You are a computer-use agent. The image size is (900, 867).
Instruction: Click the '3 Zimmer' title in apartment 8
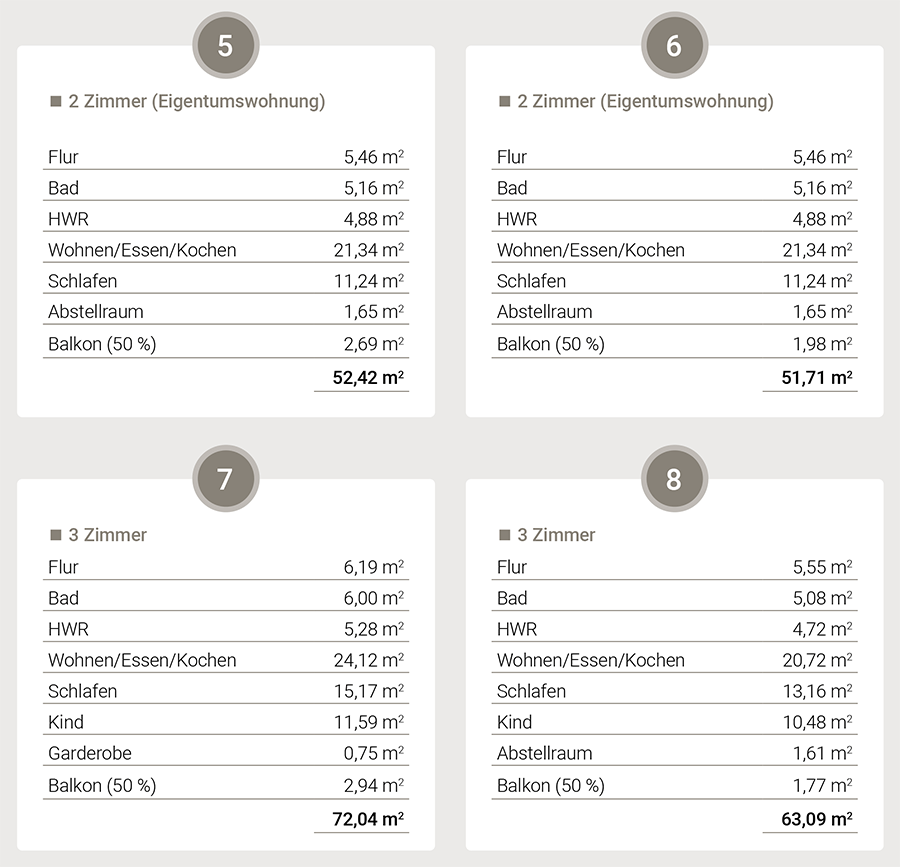tap(557, 535)
